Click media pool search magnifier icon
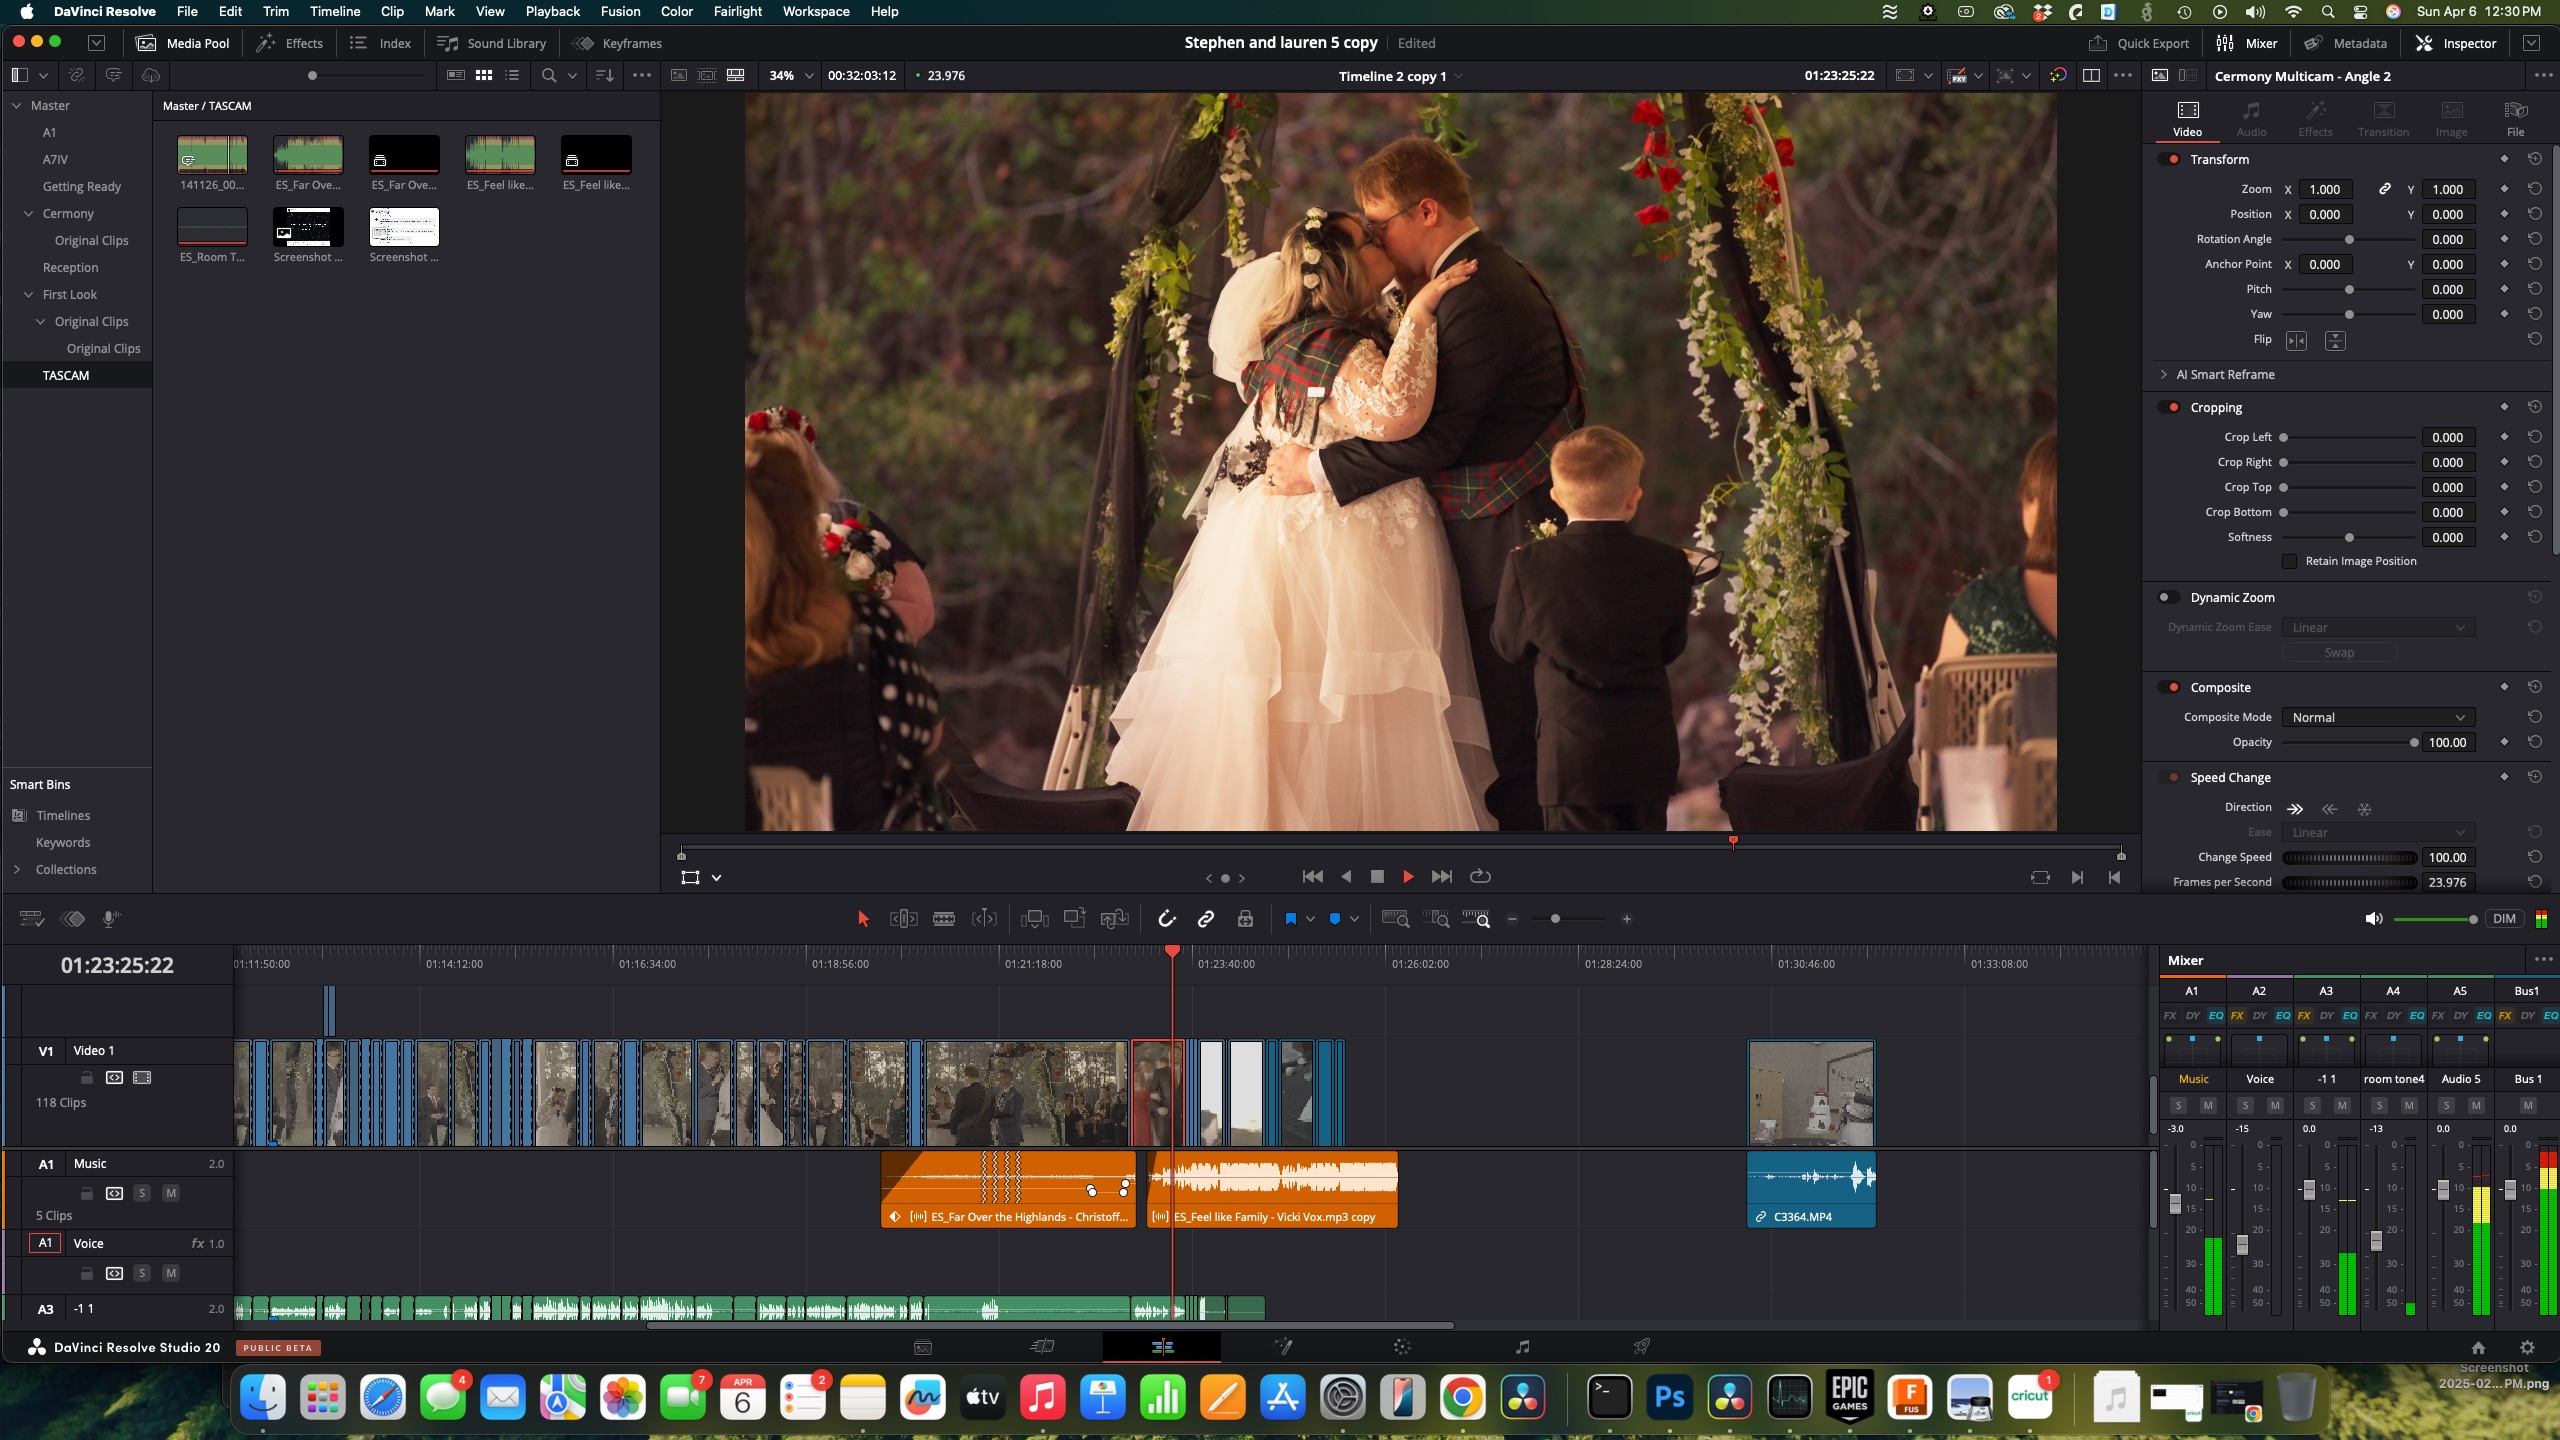 point(548,75)
